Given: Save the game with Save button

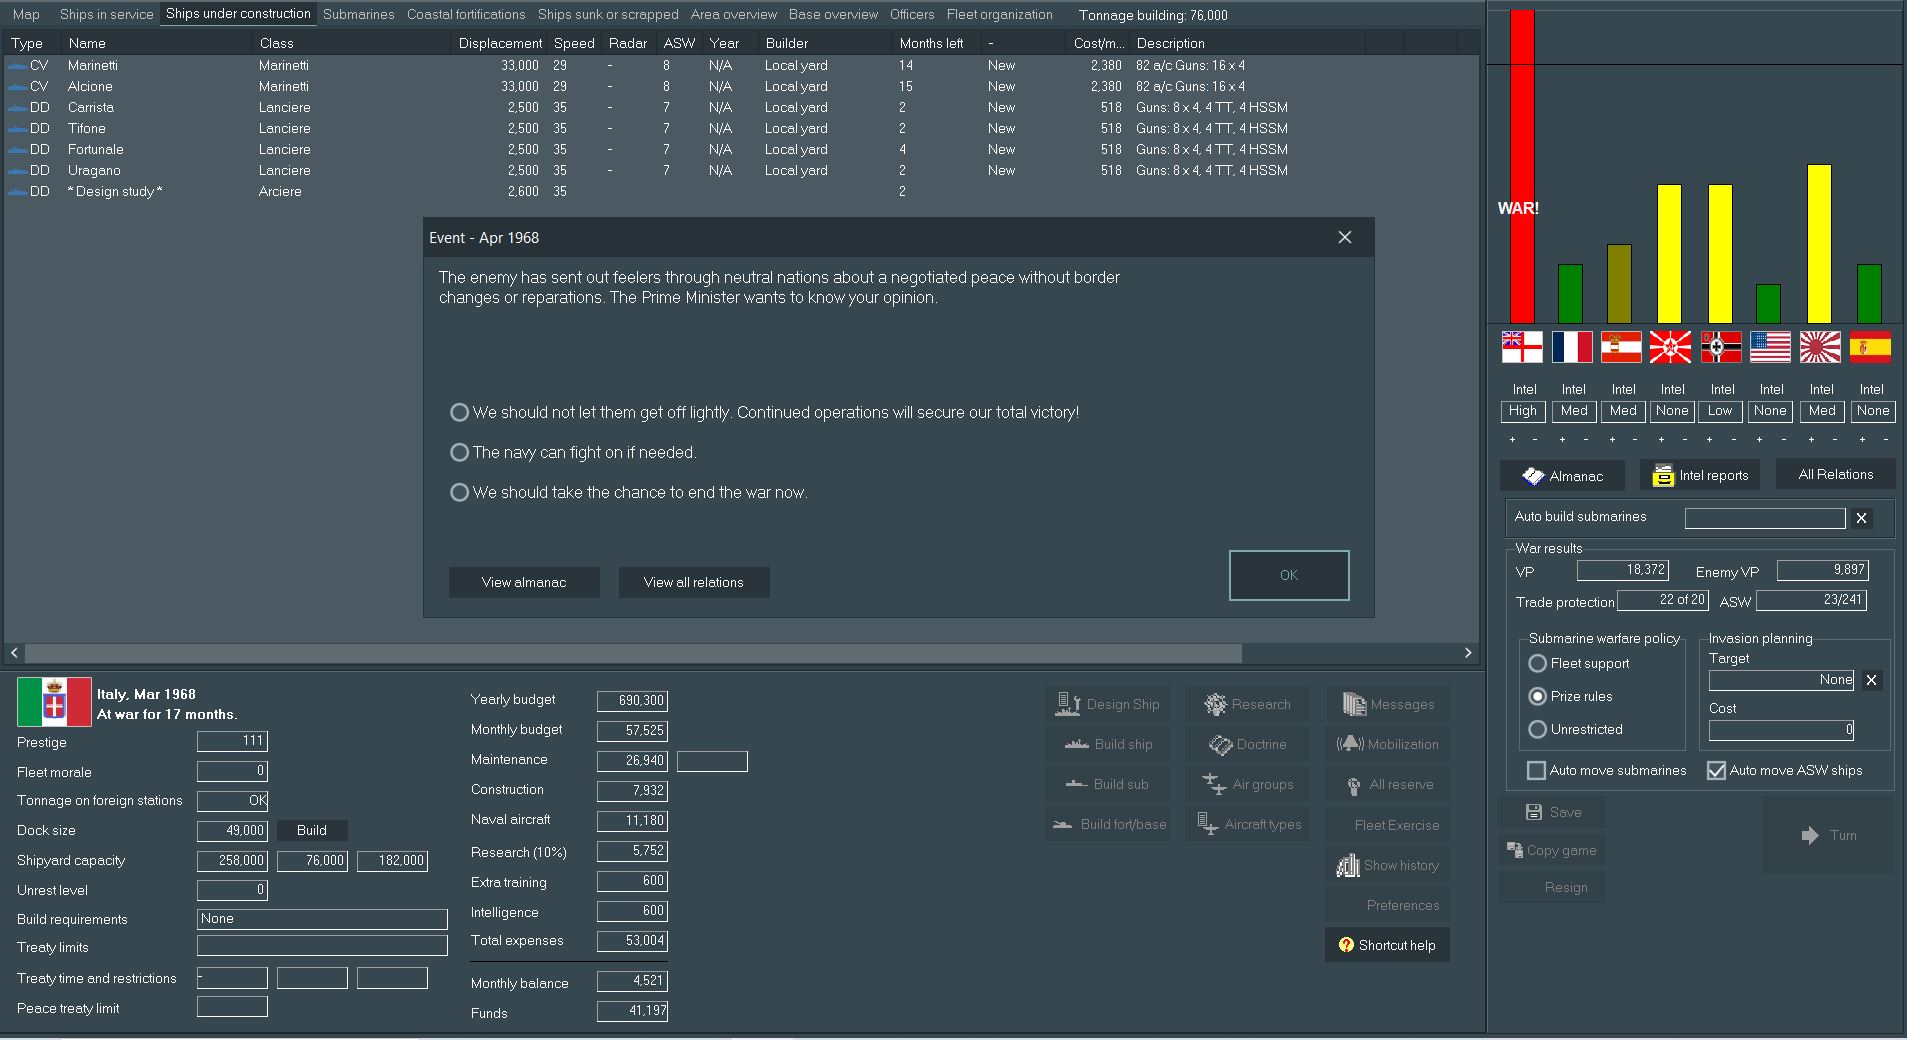Looking at the screenshot, I should pyautogui.click(x=1553, y=812).
